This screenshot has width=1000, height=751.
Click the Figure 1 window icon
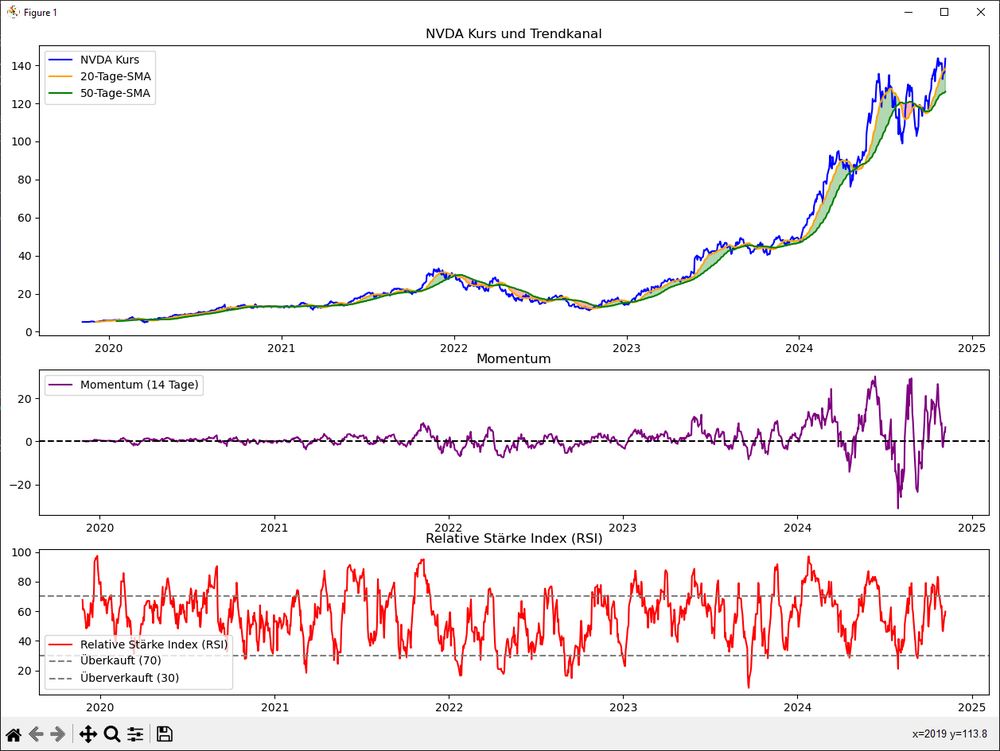pos(13,12)
